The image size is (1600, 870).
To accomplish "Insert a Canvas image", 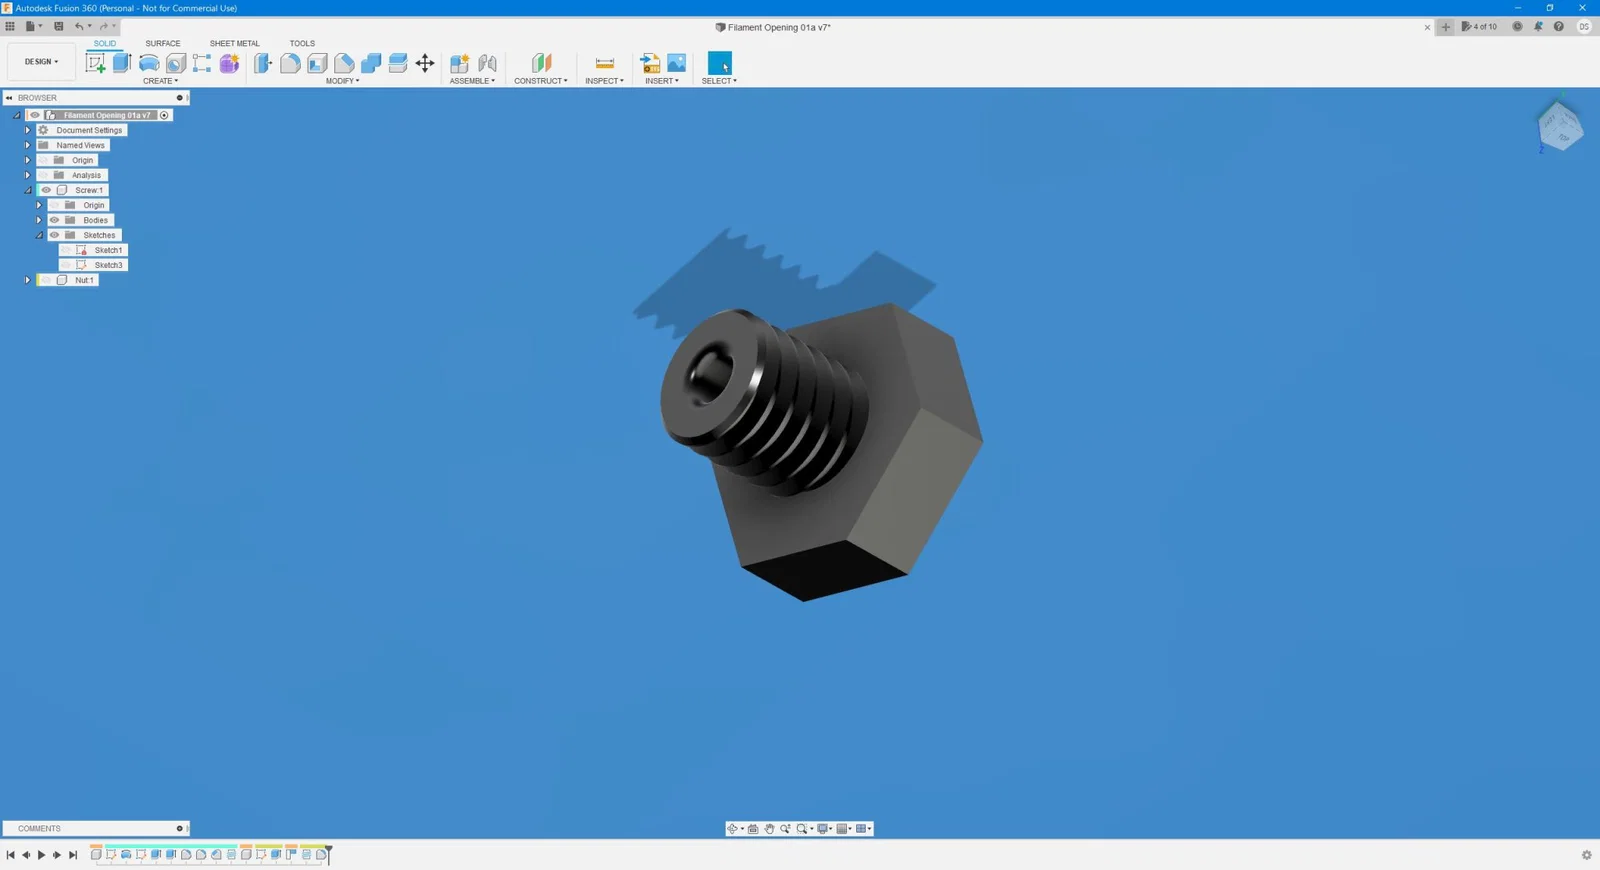I will (677, 63).
